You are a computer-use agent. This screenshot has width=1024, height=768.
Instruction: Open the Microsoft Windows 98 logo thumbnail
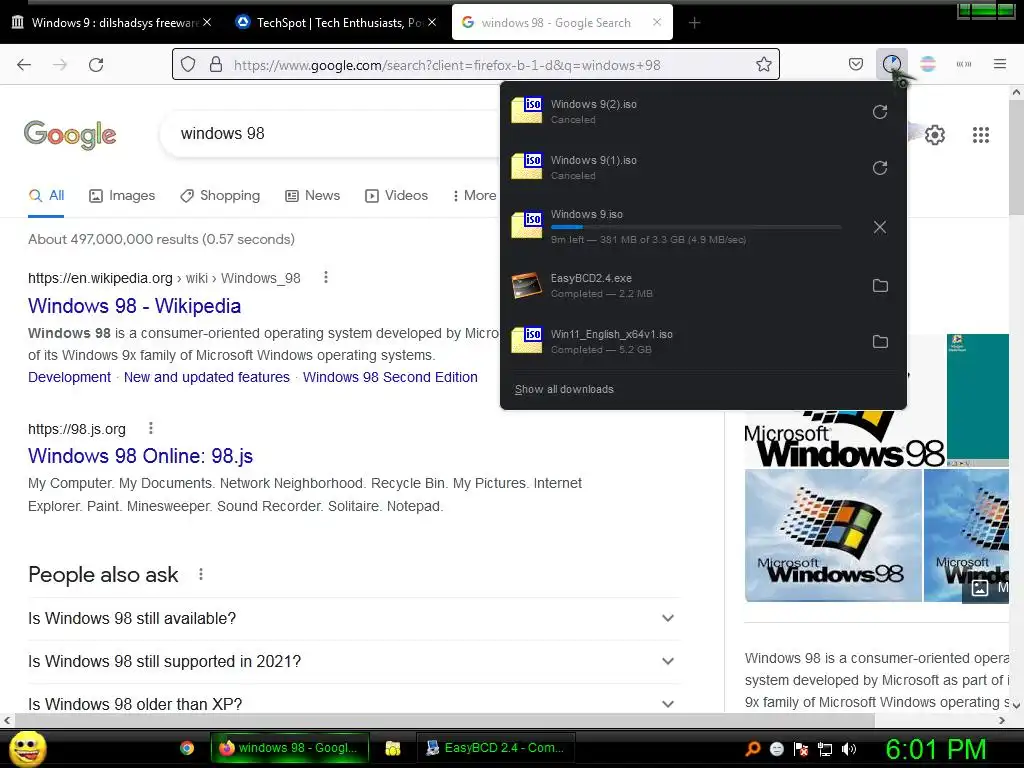coord(833,536)
